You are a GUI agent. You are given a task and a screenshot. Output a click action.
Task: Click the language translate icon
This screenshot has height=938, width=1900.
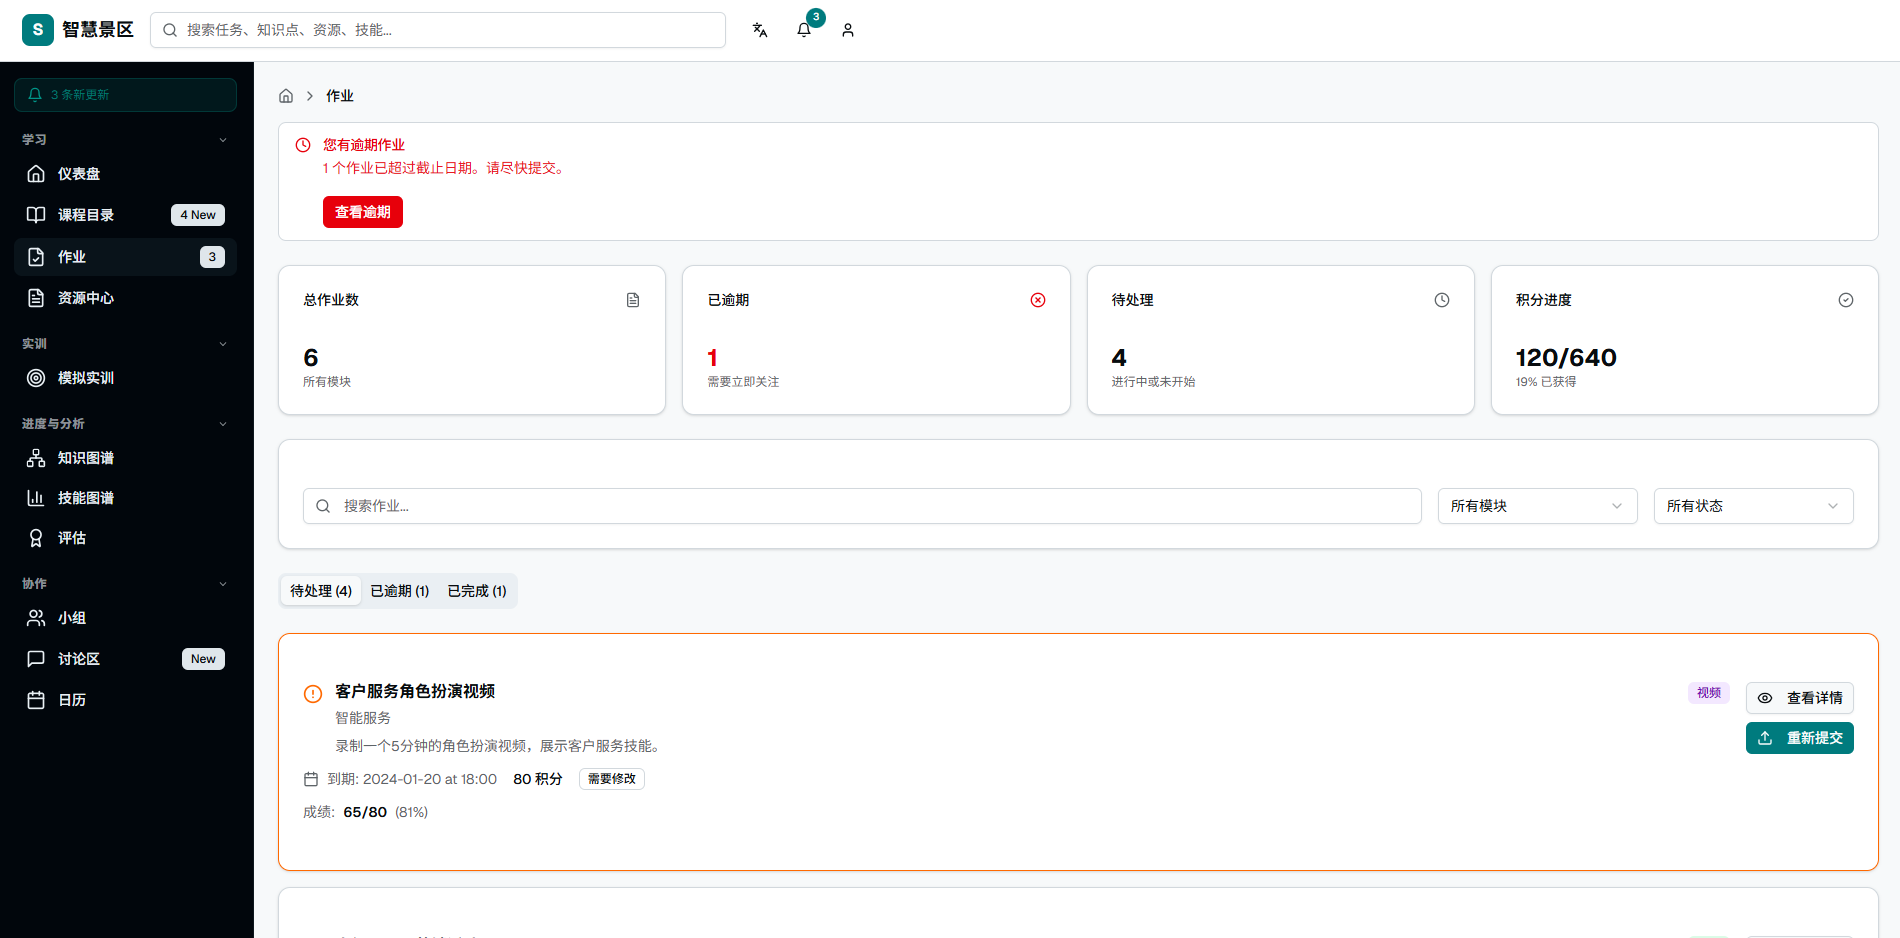[x=760, y=30]
